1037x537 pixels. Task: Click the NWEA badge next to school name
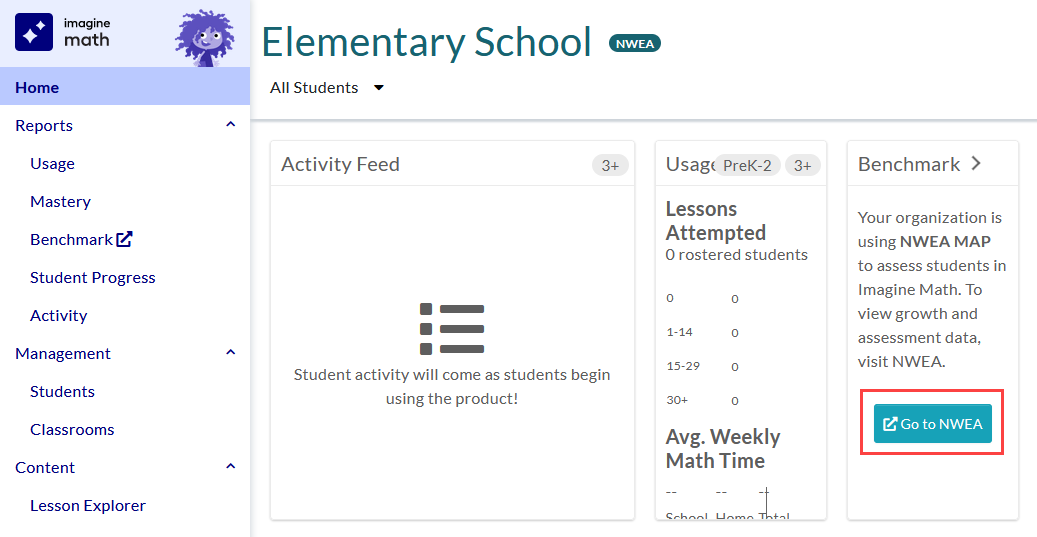(x=635, y=44)
